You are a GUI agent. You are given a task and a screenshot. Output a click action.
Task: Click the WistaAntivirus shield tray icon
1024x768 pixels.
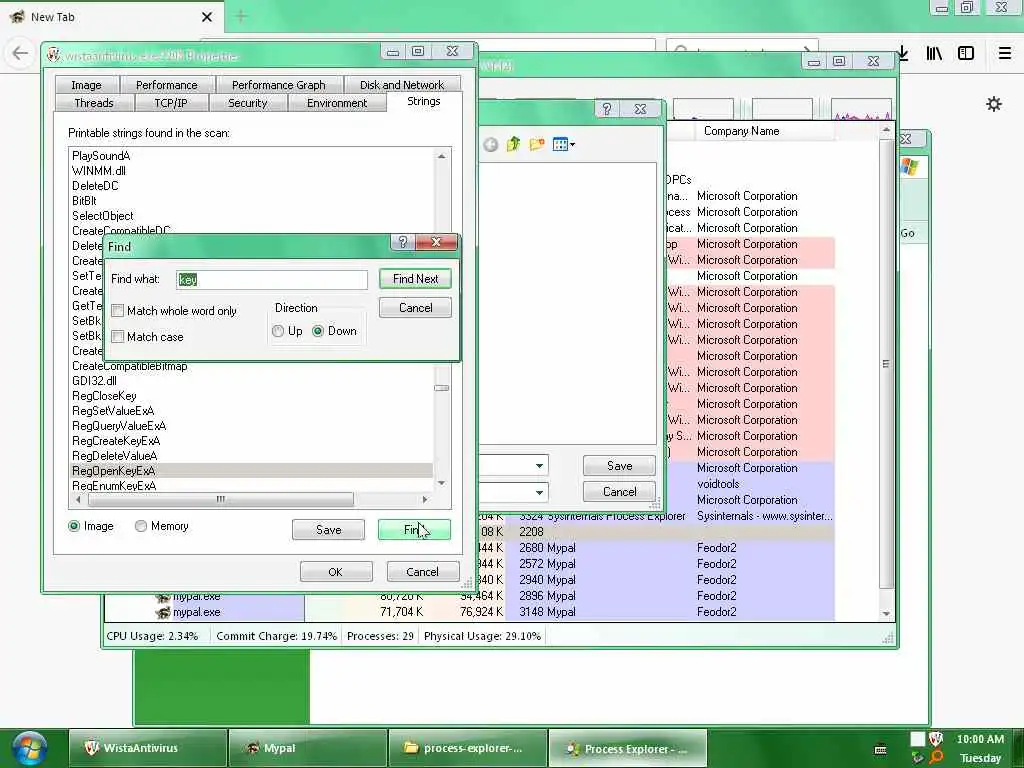(936, 739)
